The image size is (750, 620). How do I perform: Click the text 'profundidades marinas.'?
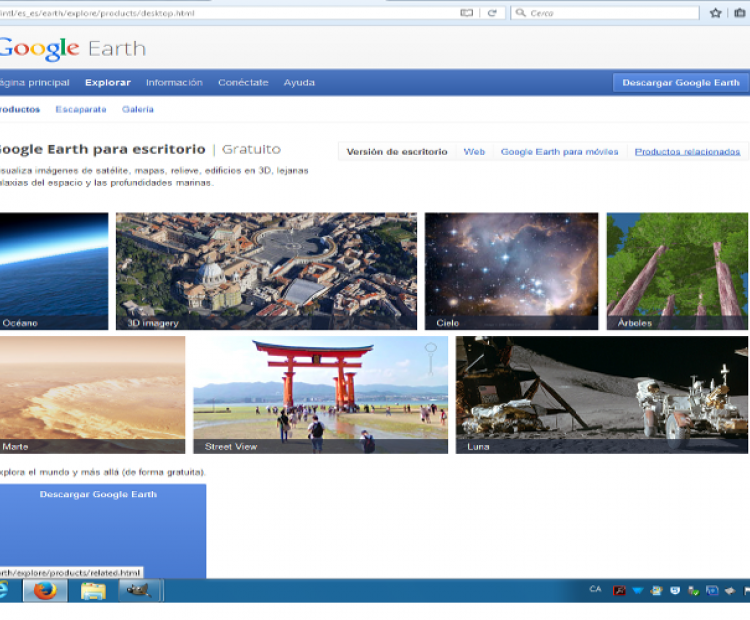(163, 183)
